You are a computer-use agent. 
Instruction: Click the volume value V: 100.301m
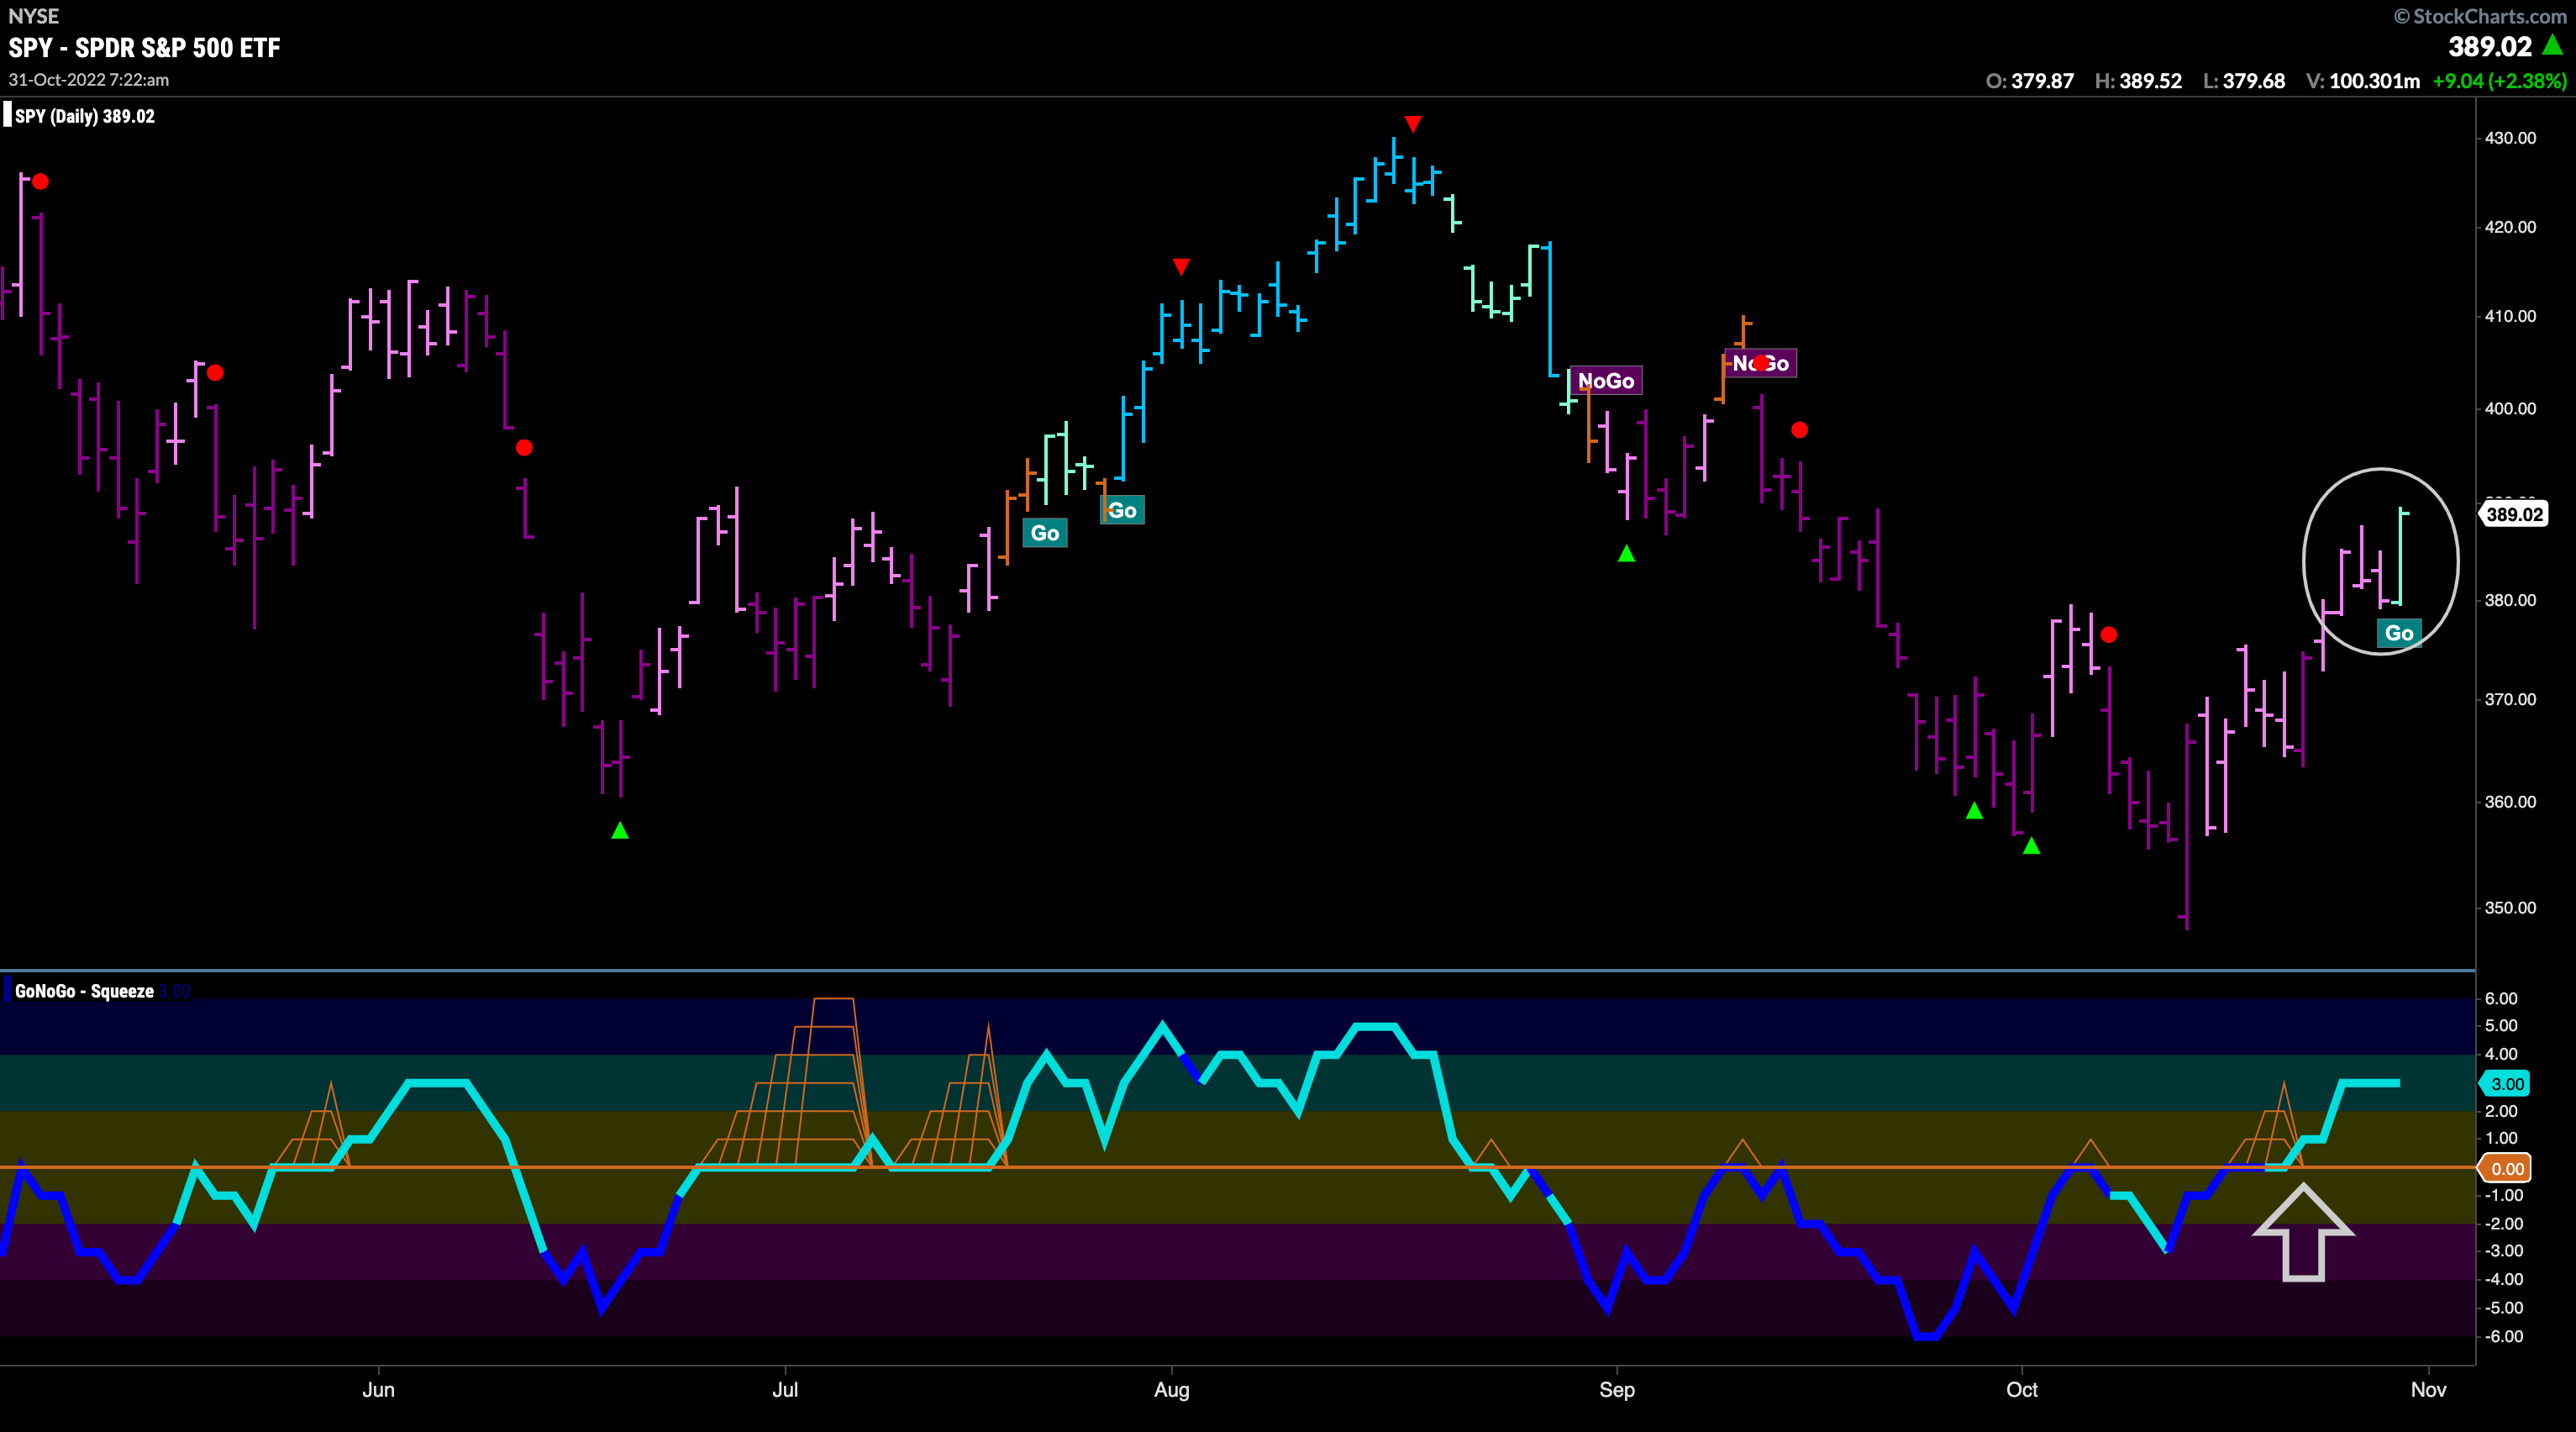(x=2363, y=81)
